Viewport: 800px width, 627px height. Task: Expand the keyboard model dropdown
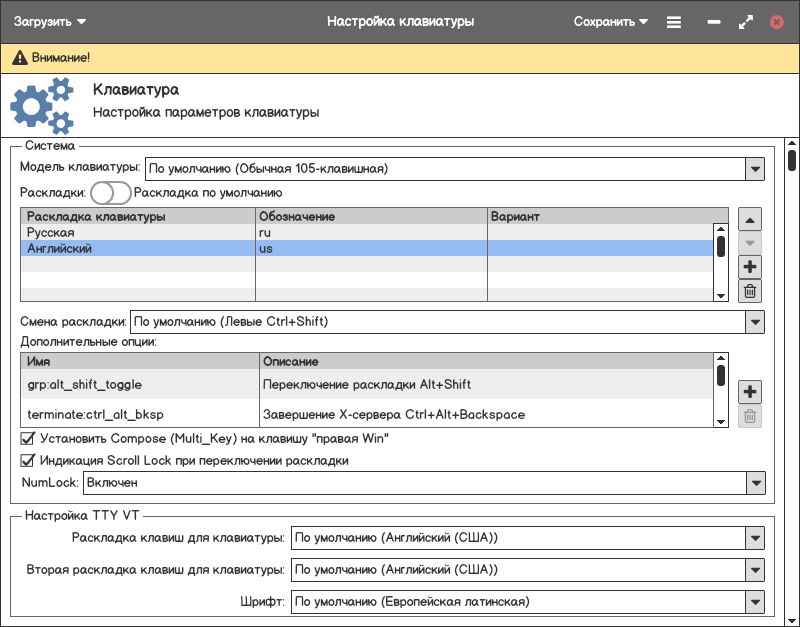tap(754, 169)
